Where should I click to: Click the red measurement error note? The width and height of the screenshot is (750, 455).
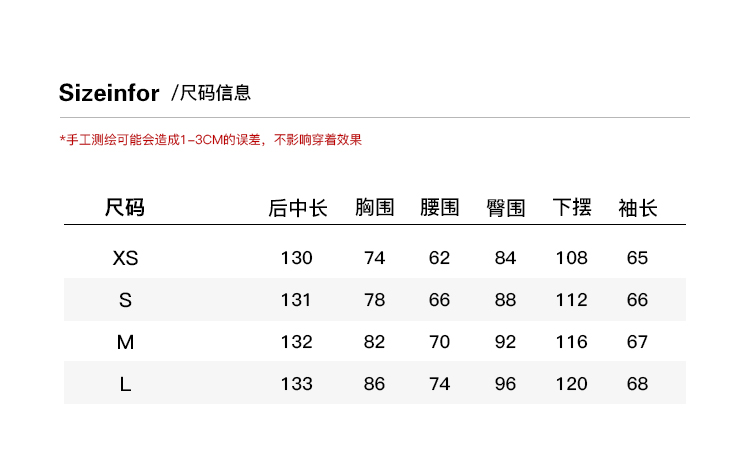(210, 140)
